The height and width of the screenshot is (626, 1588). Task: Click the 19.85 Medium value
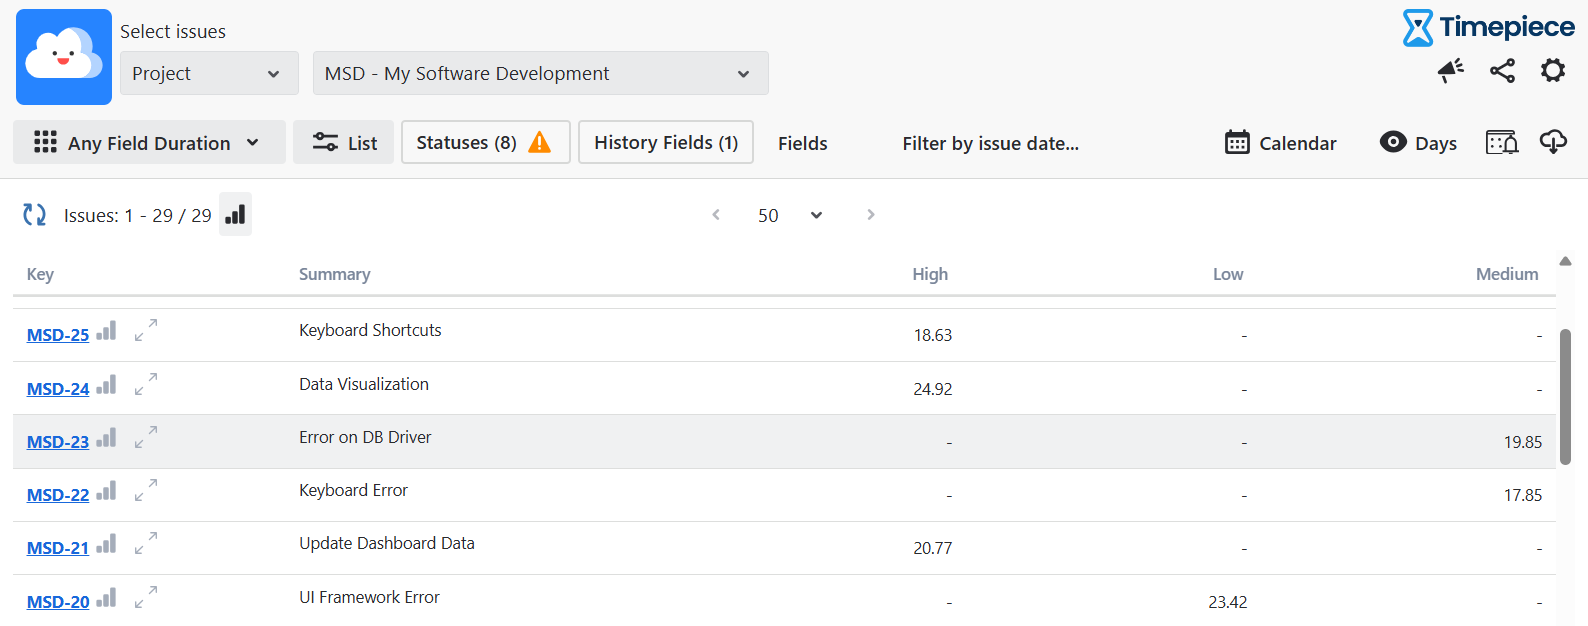tap(1523, 442)
